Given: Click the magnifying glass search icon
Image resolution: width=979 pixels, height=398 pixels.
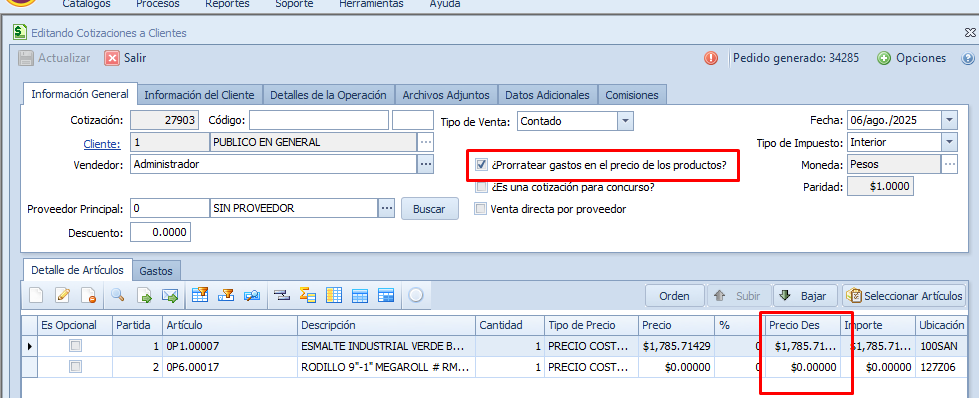Looking at the screenshot, I should tap(118, 296).
